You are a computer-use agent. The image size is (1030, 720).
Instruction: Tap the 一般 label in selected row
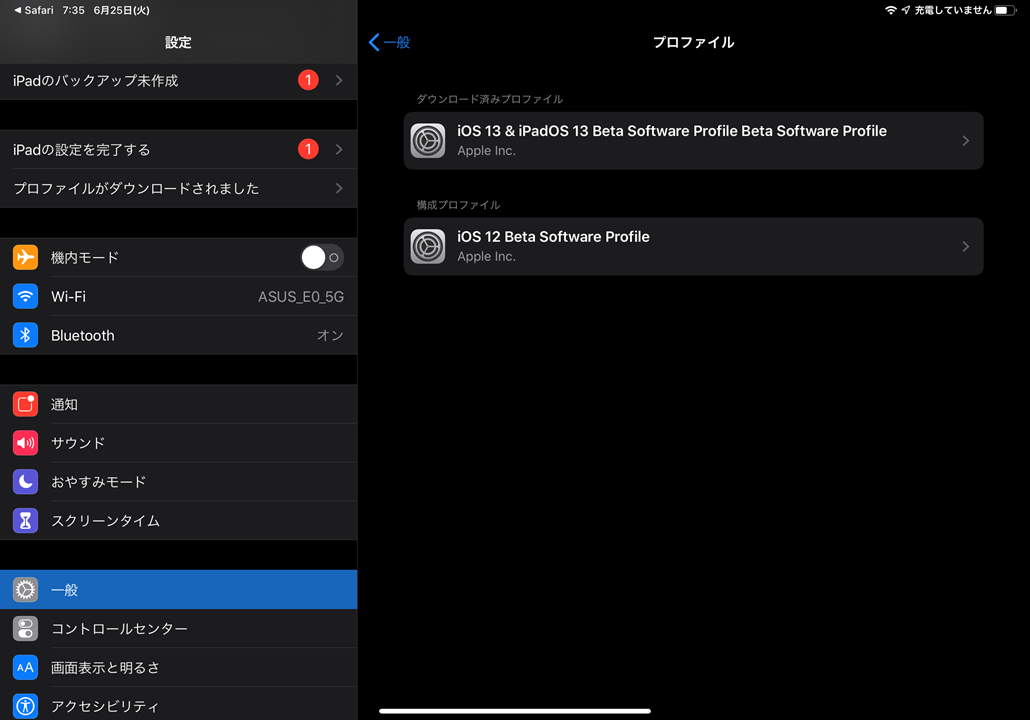64,590
